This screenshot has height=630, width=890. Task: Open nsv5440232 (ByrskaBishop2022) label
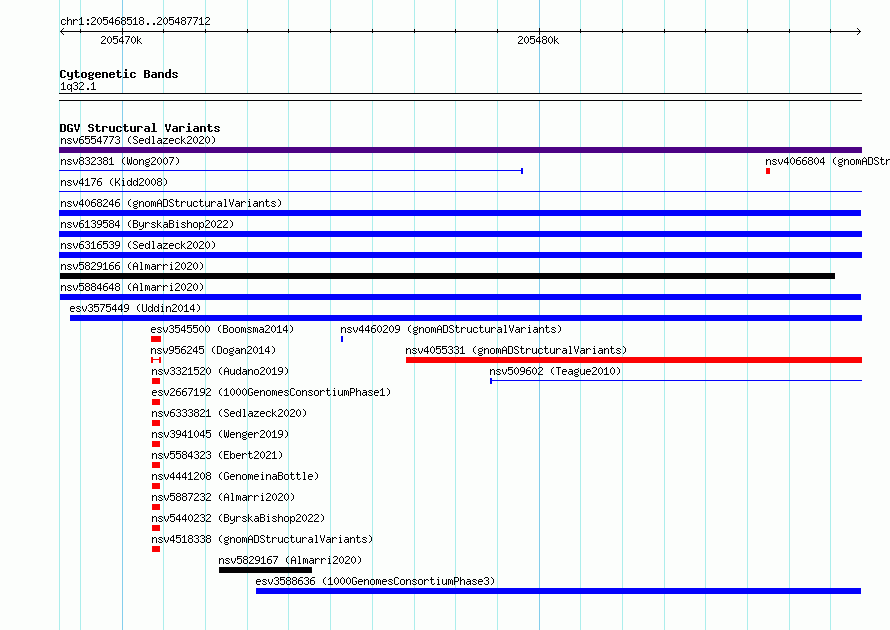(x=238, y=518)
